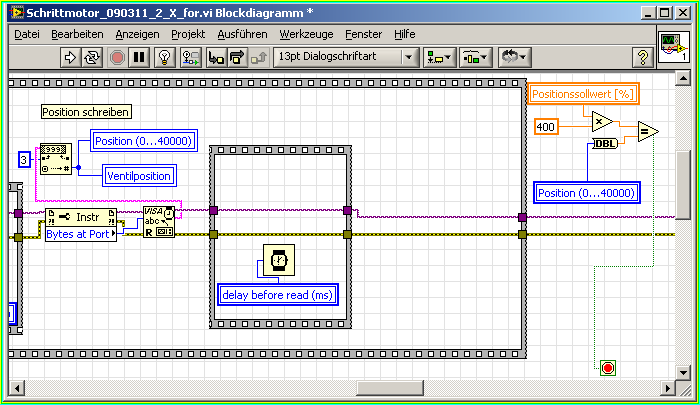Image resolution: width=700 pixels, height=405 pixels.
Task: Click the horizontal scrollbar right arrow
Action: pyautogui.click(x=667, y=388)
